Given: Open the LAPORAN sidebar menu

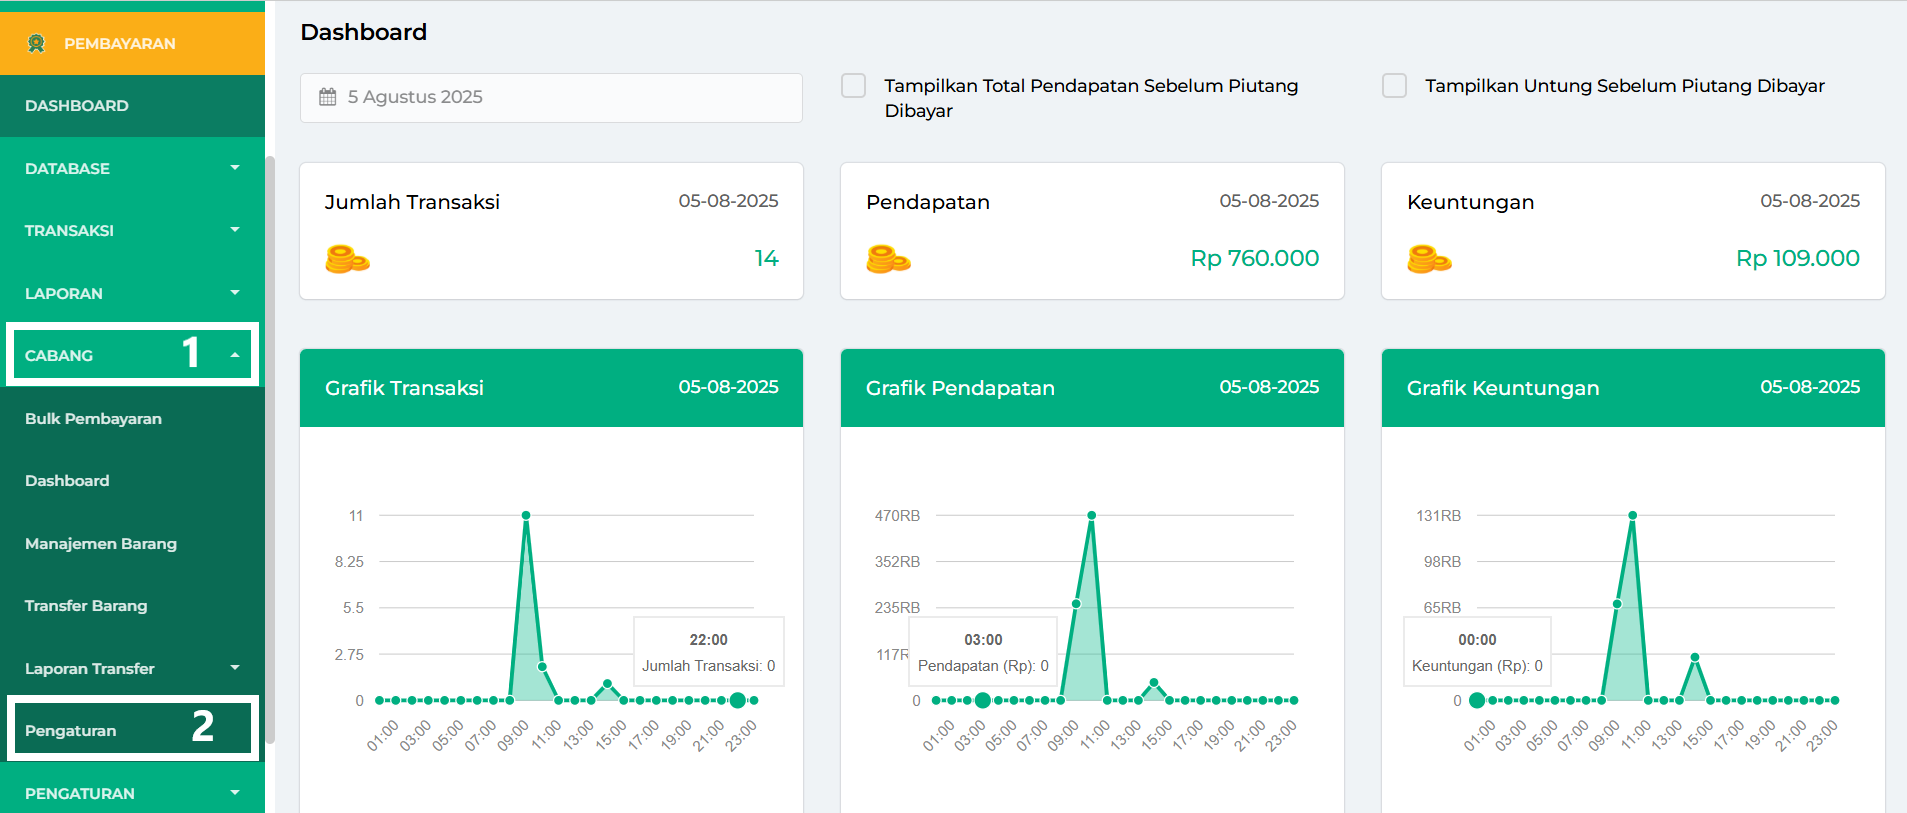Looking at the screenshot, I should click(132, 293).
